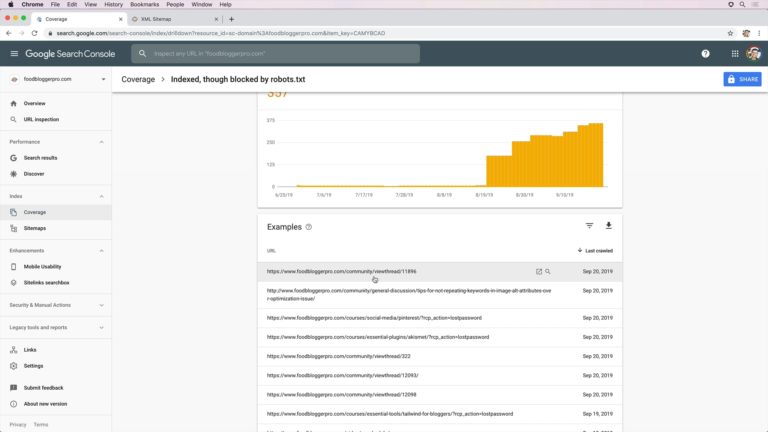Click the Coverage pages icon
Image resolution: width=768 pixels, height=432 pixels.
click(x=13, y=213)
